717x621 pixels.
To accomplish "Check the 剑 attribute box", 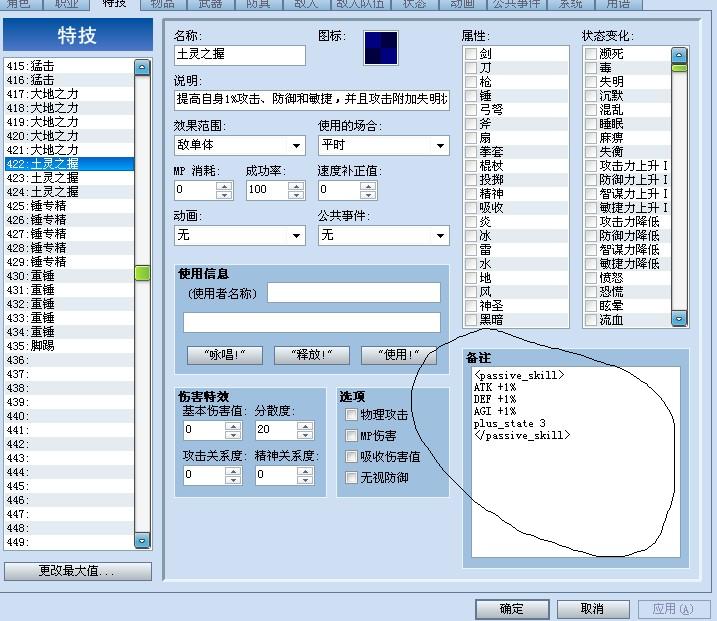I will pyautogui.click(x=471, y=54).
